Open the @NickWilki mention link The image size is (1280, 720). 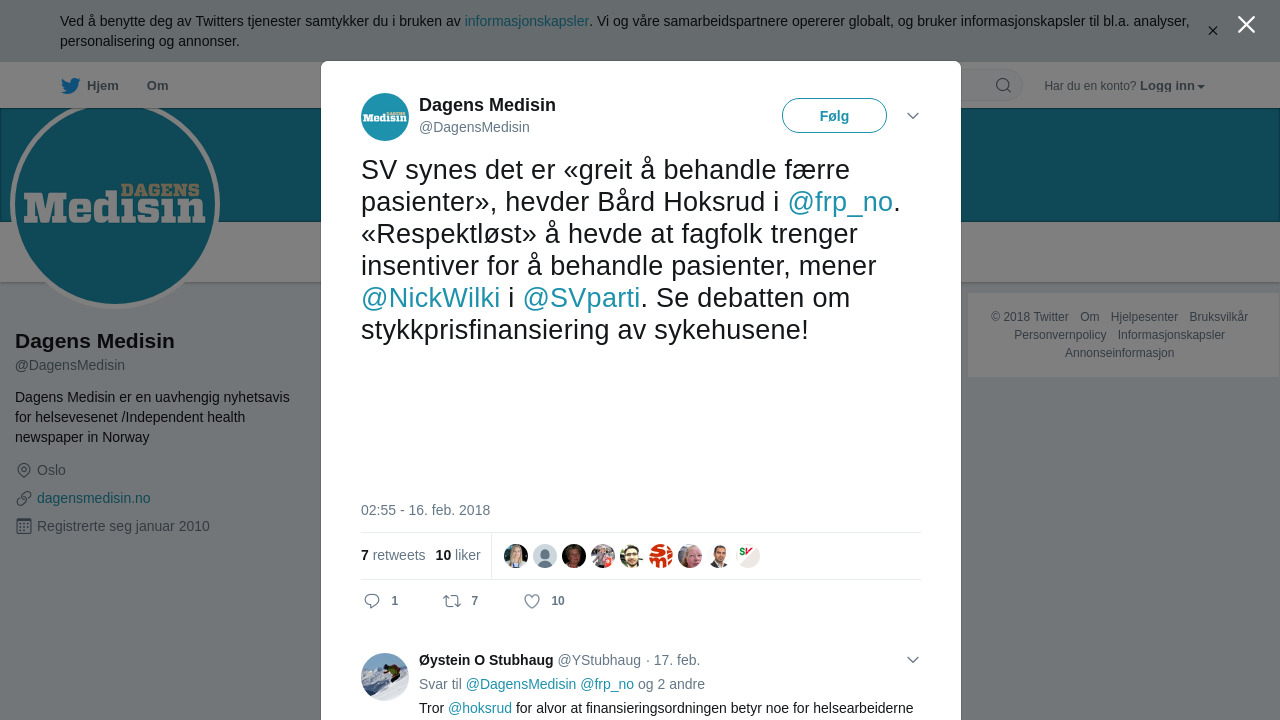430,298
